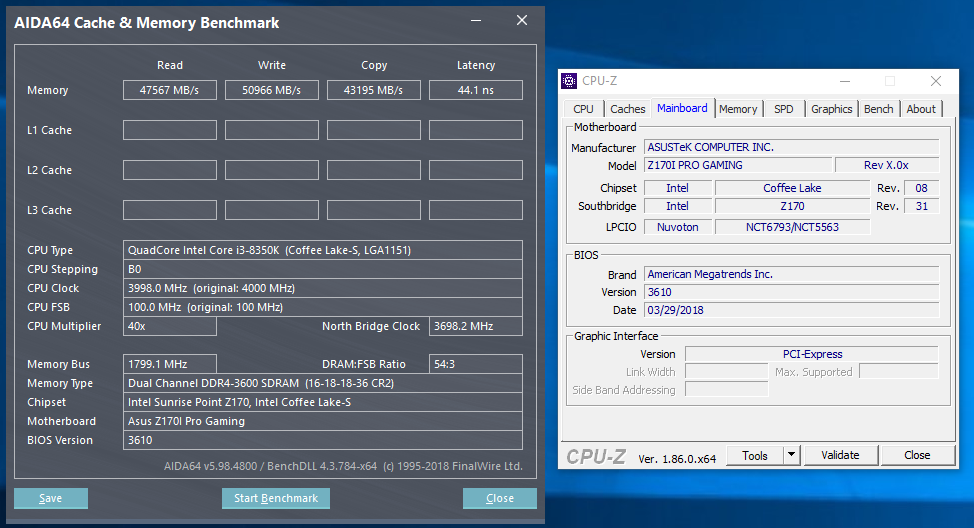
Task: Click the CPU FSB value 100.0 MHz
Action: click(322, 307)
